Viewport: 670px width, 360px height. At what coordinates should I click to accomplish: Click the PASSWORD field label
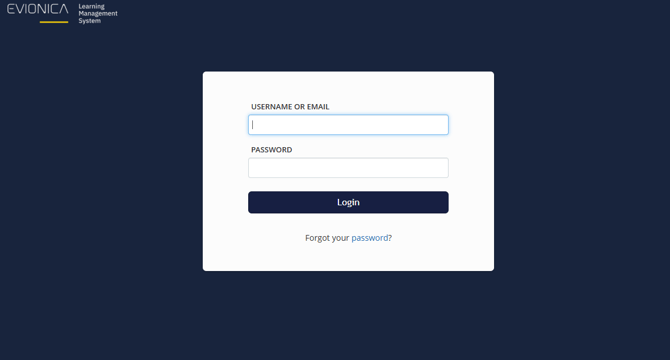(271, 150)
